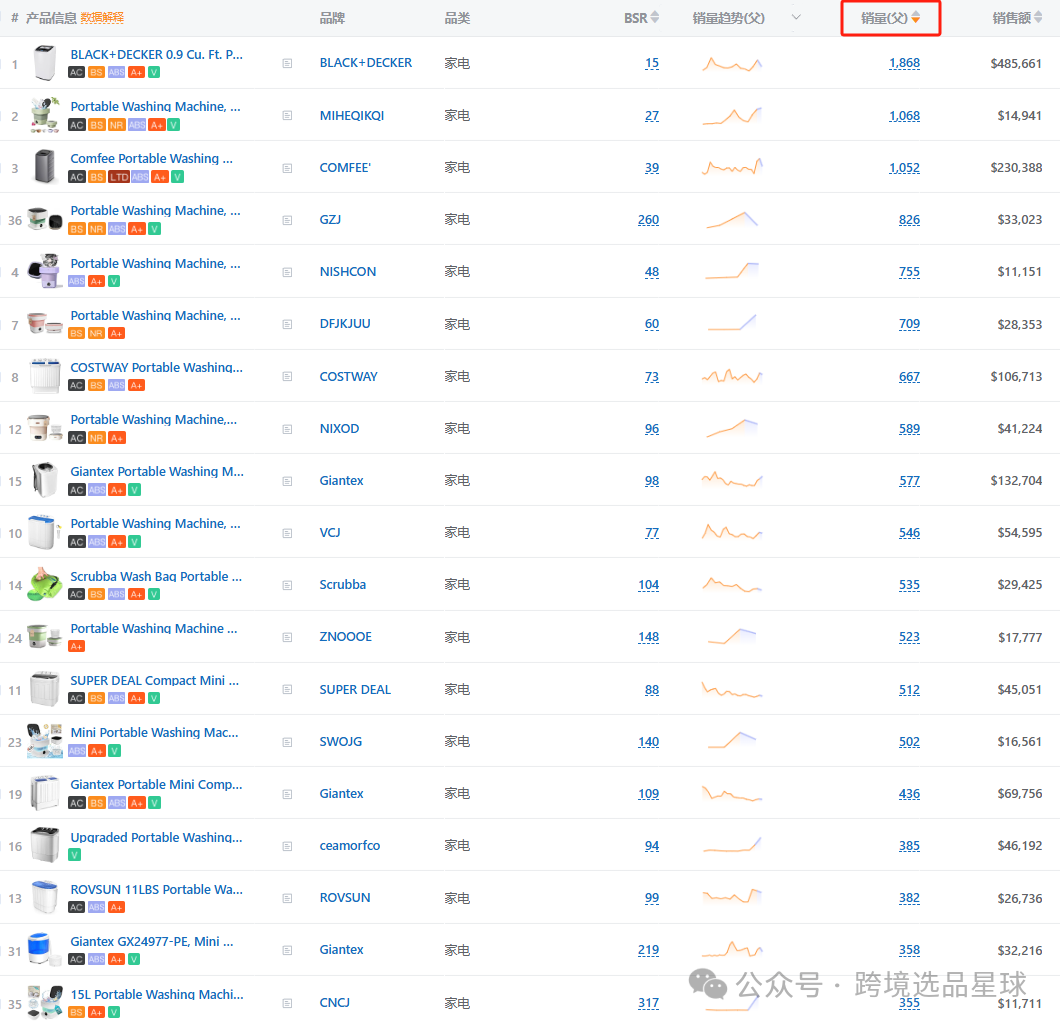The width and height of the screenshot is (1060, 1027).
Task: Open the ROVSUN 11LBS Portable title
Action: (157, 890)
